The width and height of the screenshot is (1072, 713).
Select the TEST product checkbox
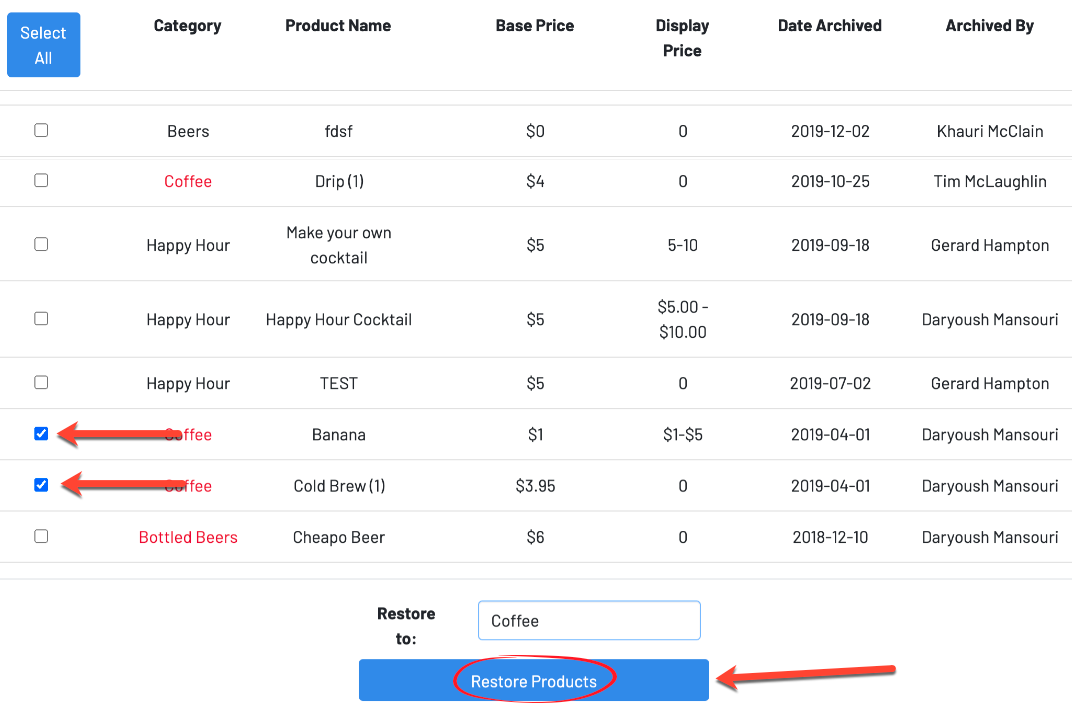pos(41,382)
